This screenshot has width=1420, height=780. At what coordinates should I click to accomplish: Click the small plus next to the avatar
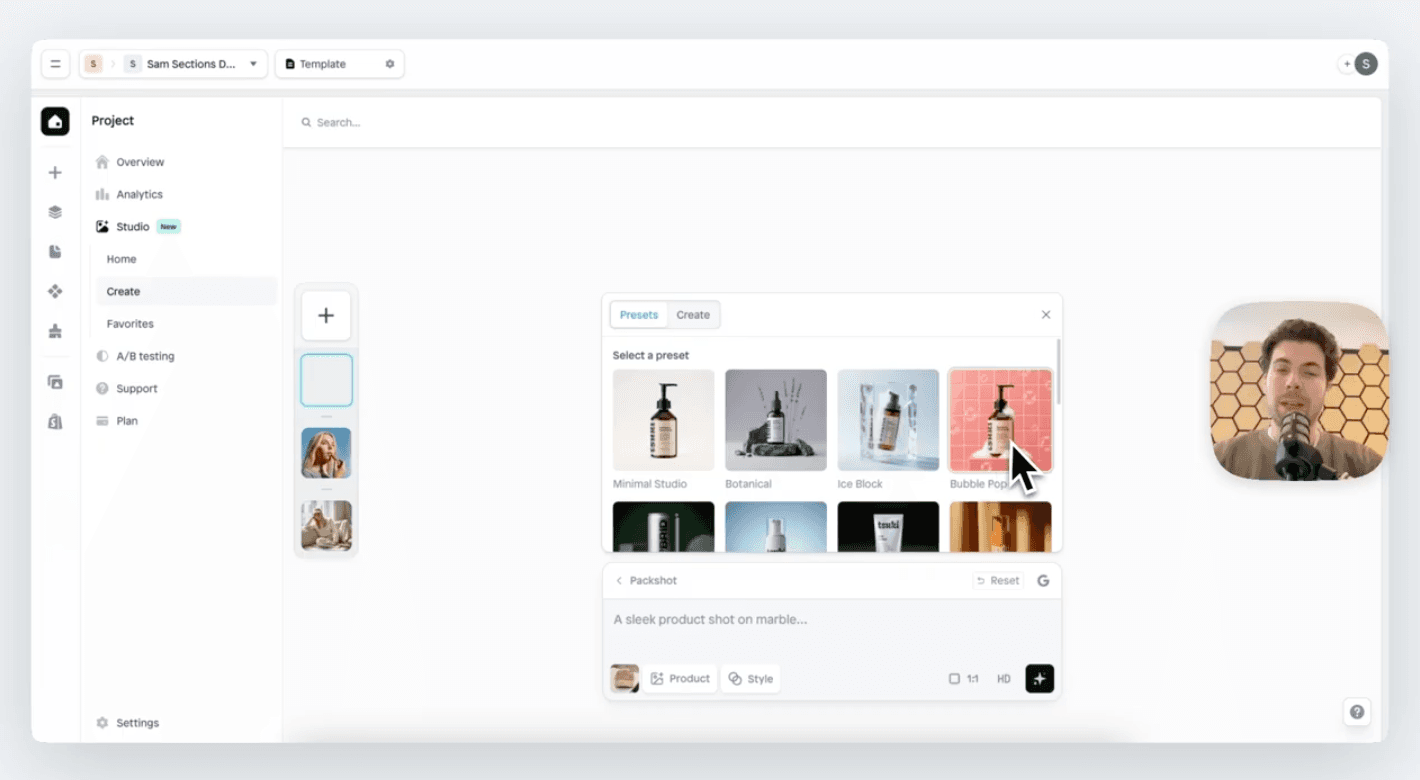pos(1346,64)
